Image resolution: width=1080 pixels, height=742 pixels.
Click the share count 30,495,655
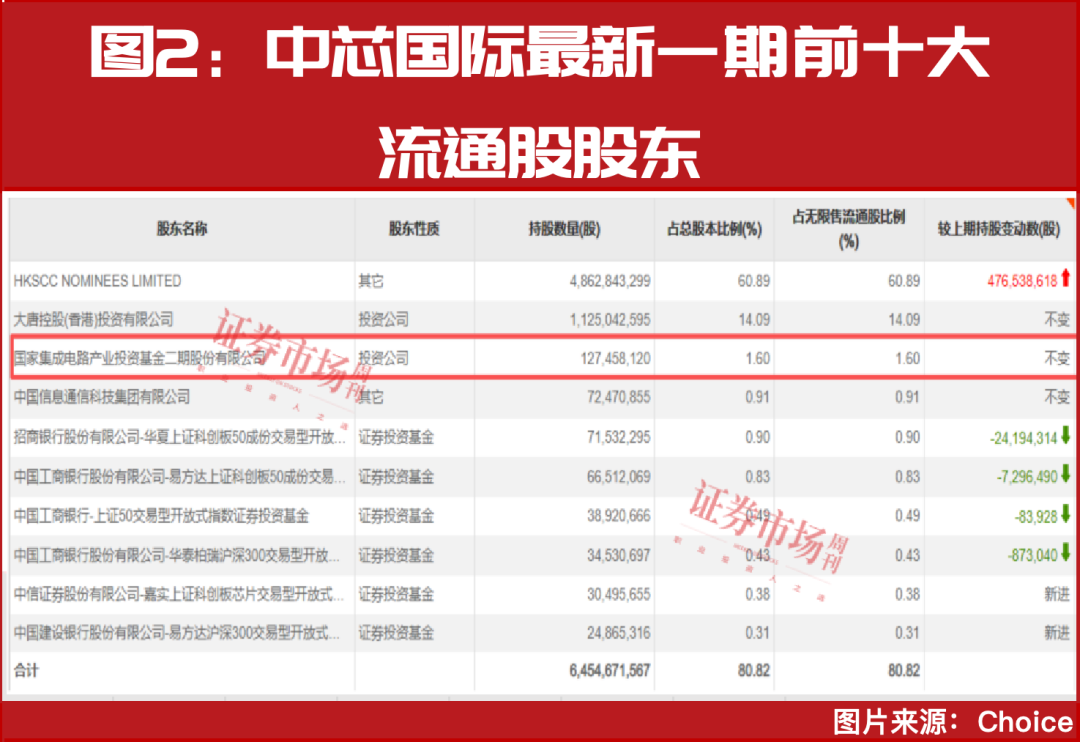coord(619,594)
